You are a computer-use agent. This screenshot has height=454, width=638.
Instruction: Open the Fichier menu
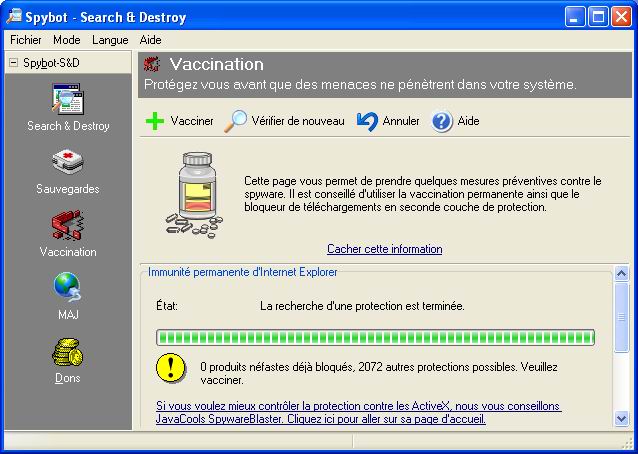click(27, 40)
